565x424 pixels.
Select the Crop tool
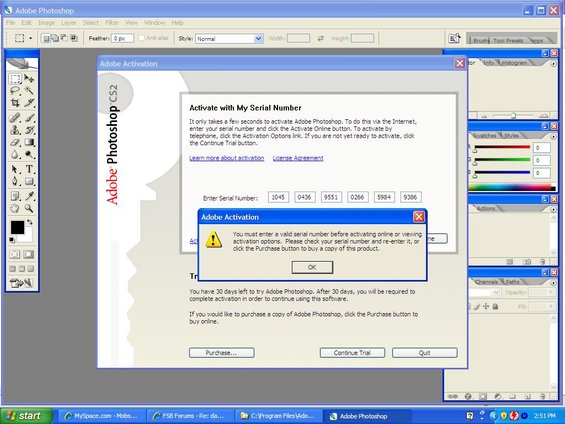(x=15, y=103)
